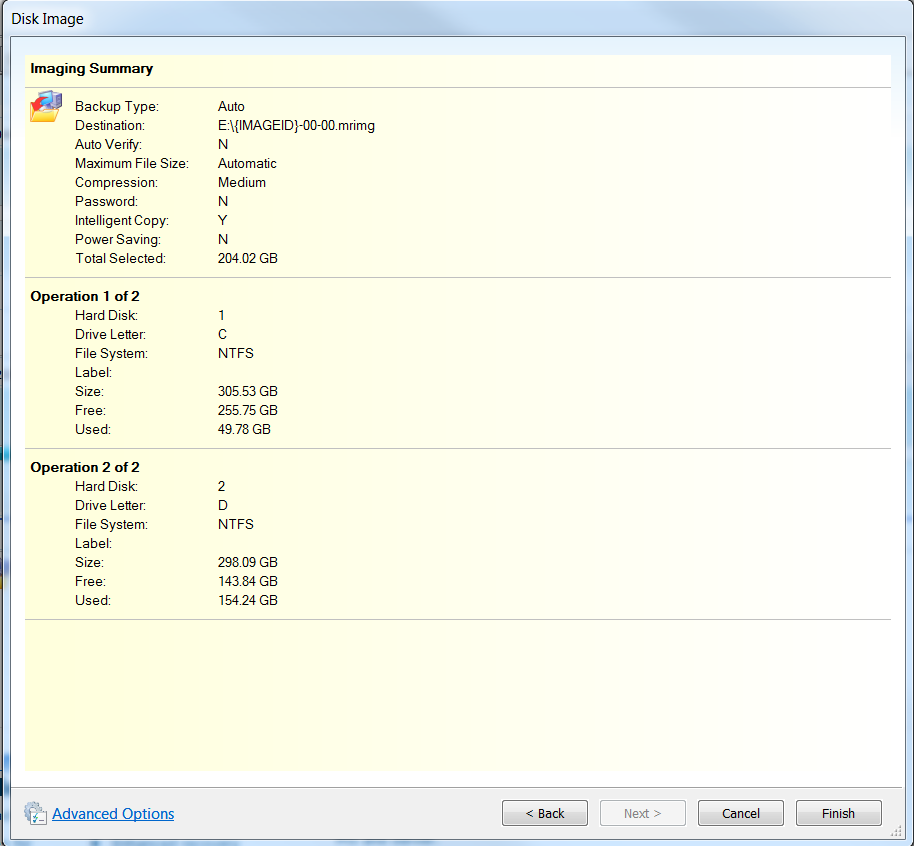This screenshot has width=914, height=846.
Task: Click the backup folder icon in Imaging Summary
Action: click(x=45, y=106)
